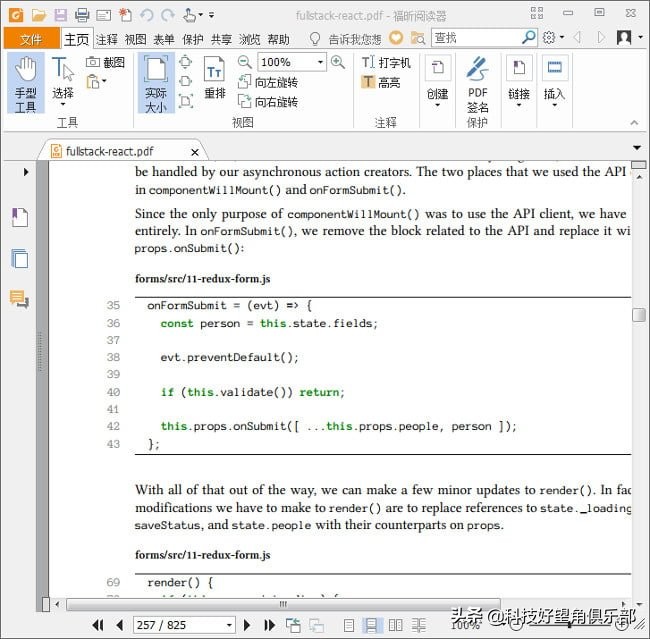Rotate the page right (向右旋转)
650x639 pixels.
[x=268, y=102]
